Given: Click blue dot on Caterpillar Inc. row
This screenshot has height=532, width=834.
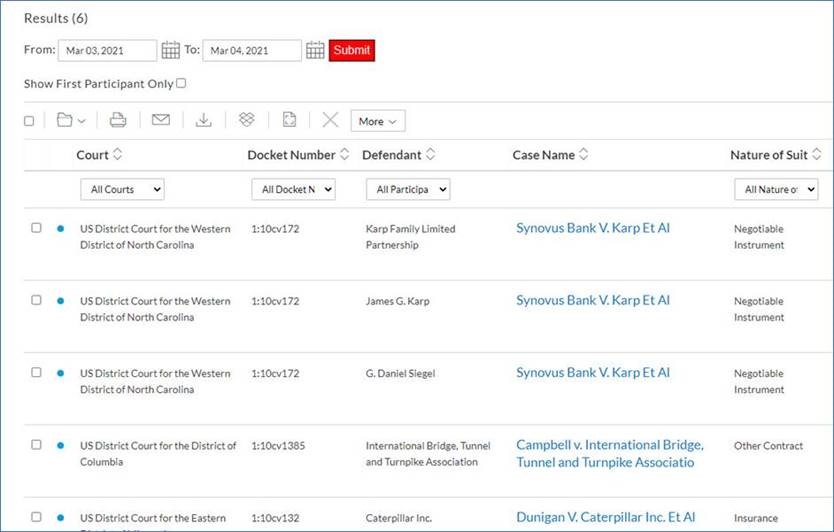Looking at the screenshot, I should (61, 518).
